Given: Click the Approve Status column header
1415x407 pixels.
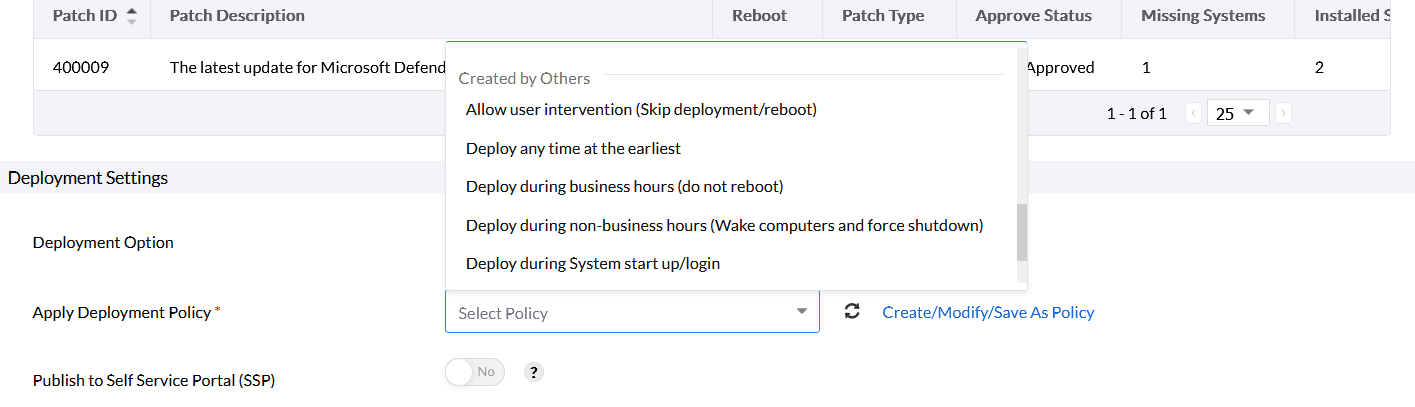Looking at the screenshot, I should point(1033,16).
